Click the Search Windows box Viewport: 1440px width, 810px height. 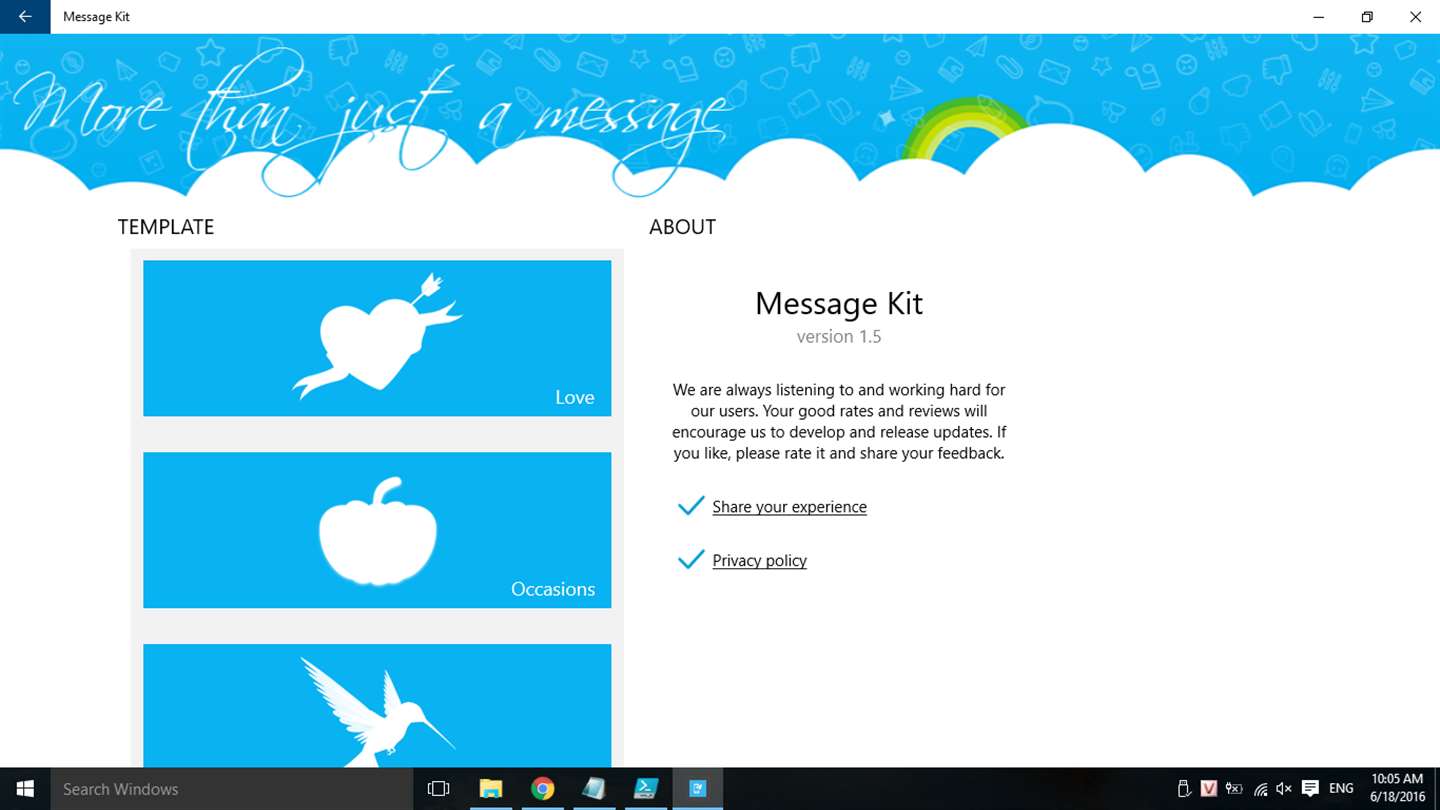pos(232,789)
